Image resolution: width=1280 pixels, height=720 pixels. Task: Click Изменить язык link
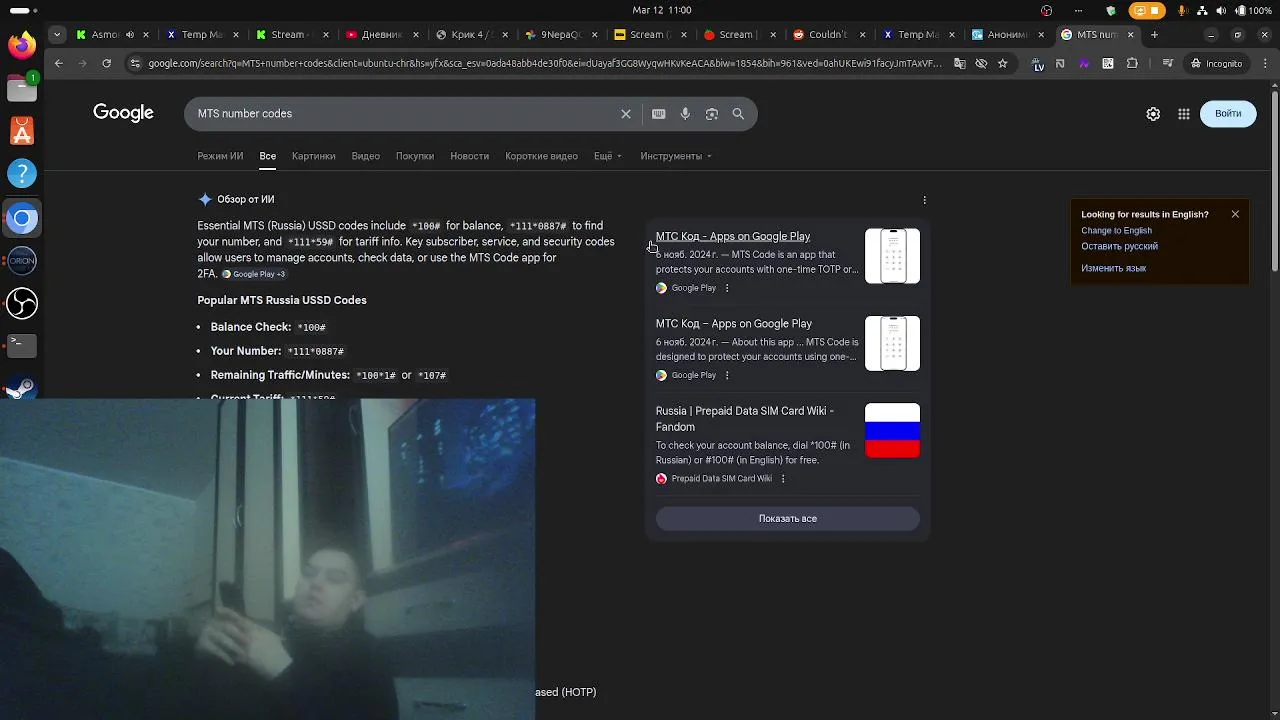pyautogui.click(x=1113, y=268)
